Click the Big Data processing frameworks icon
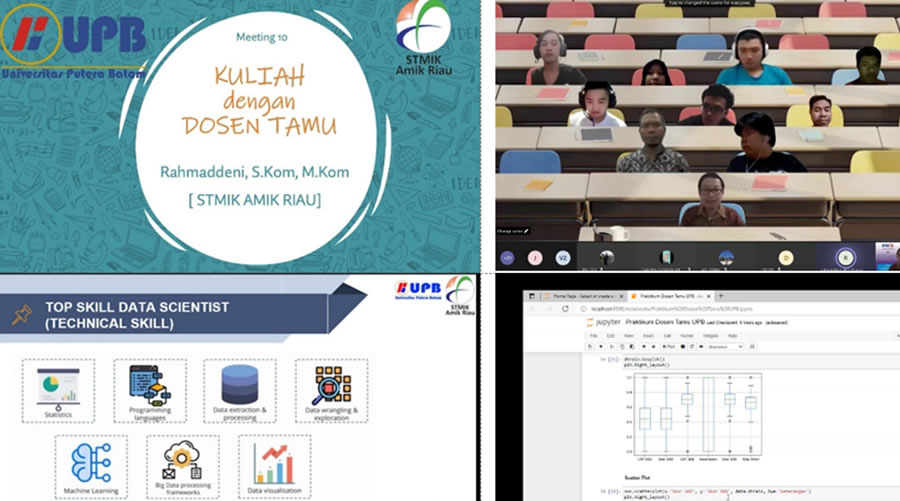900x501 pixels. pyautogui.click(x=182, y=461)
